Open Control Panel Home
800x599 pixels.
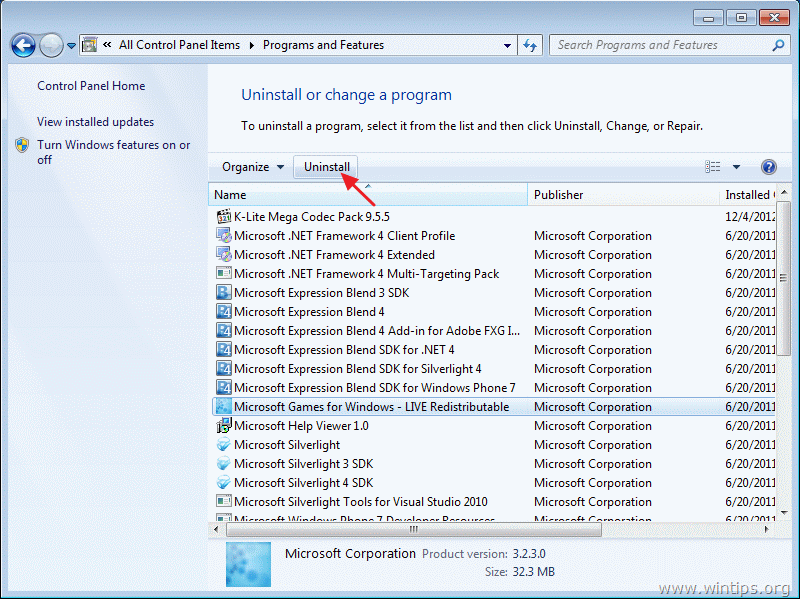point(91,86)
